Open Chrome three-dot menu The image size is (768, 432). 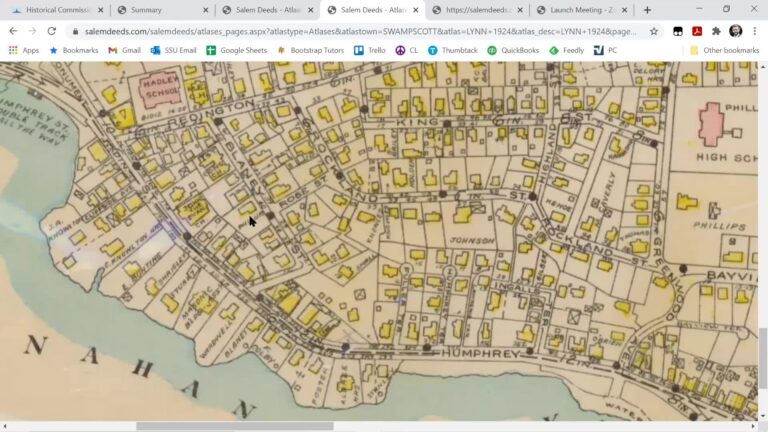point(755,31)
